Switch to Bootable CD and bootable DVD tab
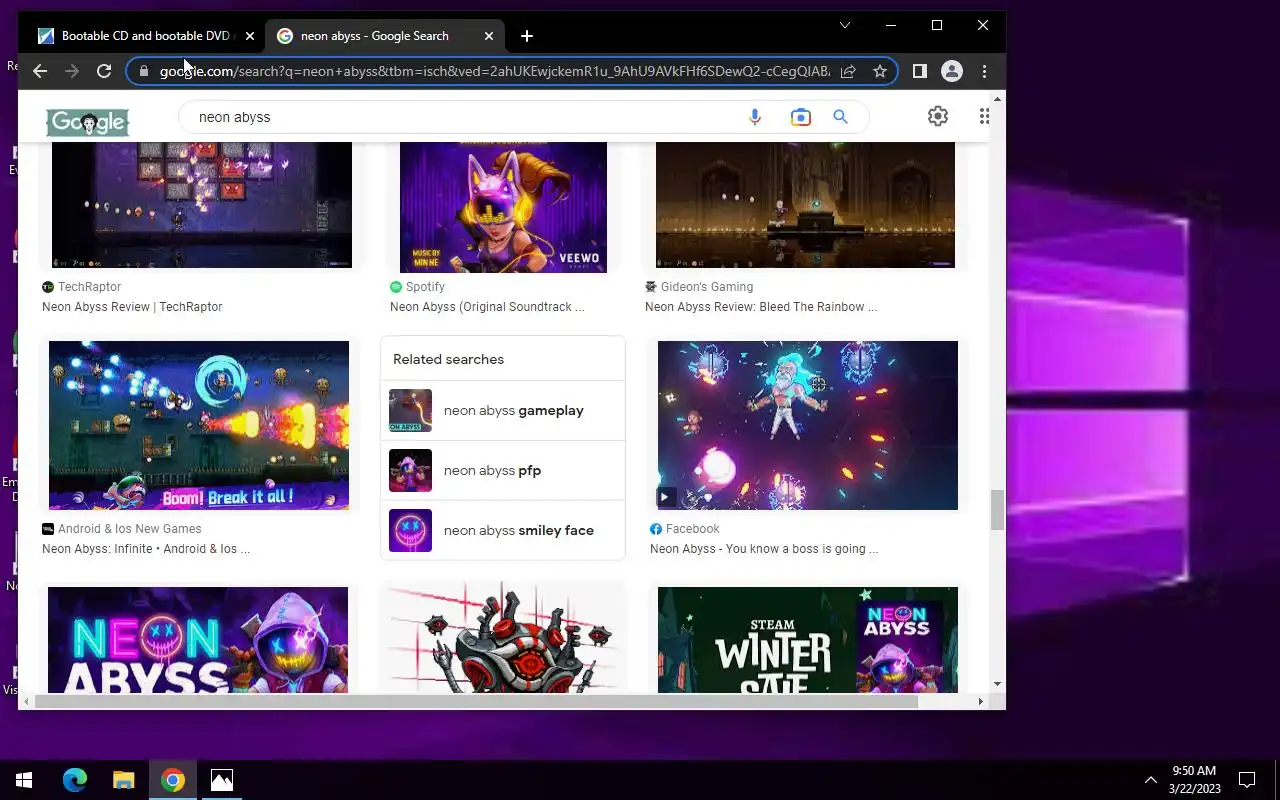Screen dimensions: 1280x800 tap(145, 36)
